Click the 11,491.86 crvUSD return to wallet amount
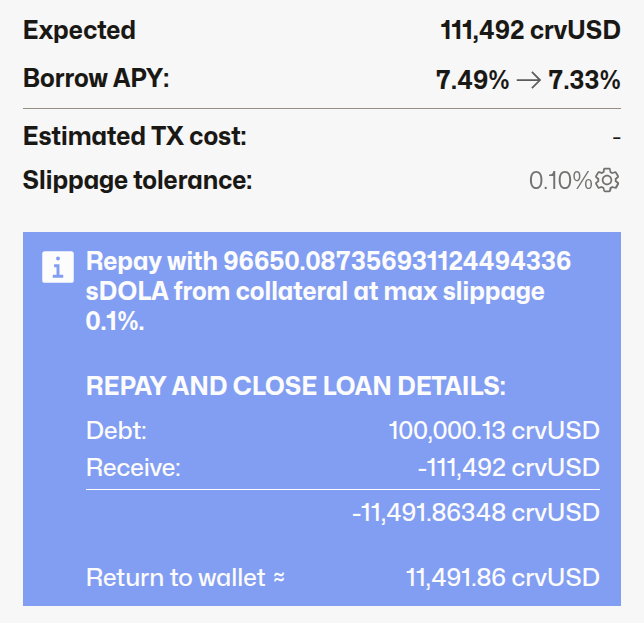644x623 pixels. [x=503, y=577]
